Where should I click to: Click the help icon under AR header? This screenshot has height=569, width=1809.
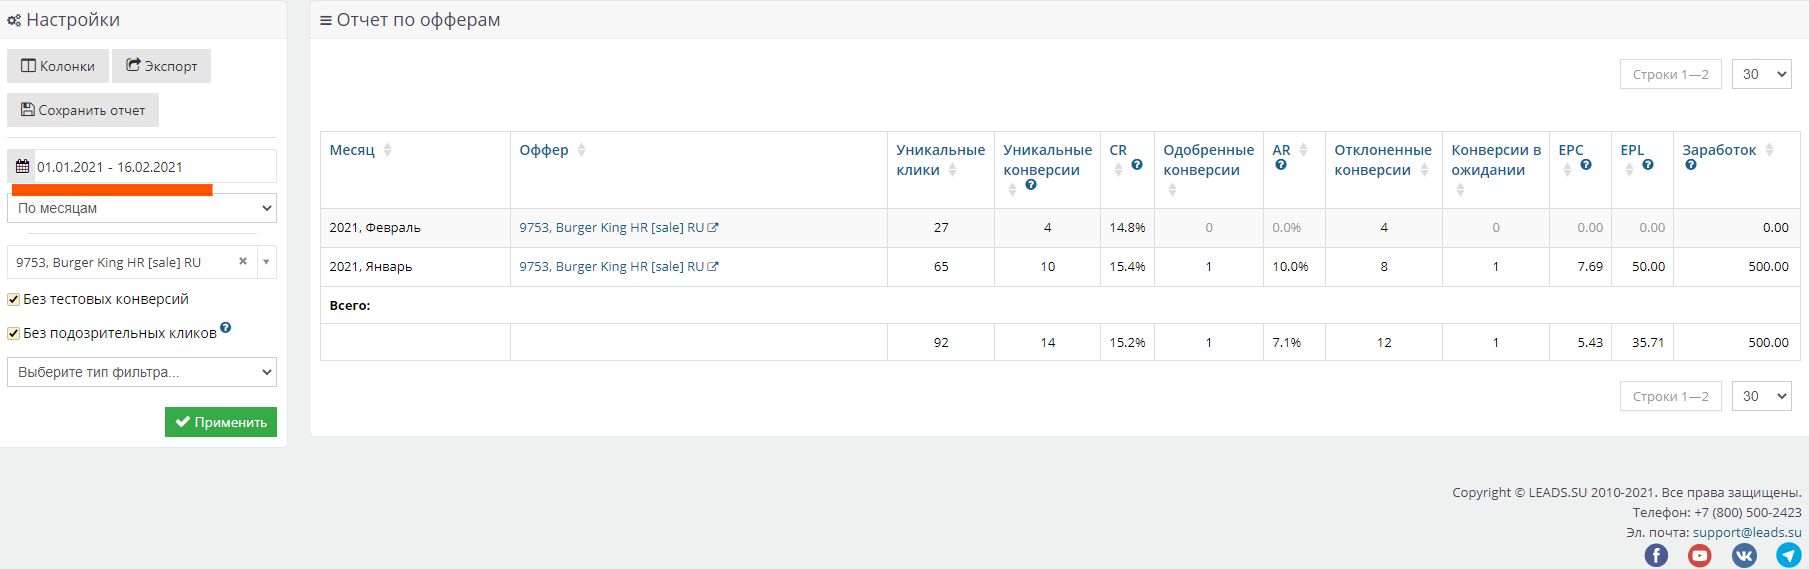coord(1281,165)
